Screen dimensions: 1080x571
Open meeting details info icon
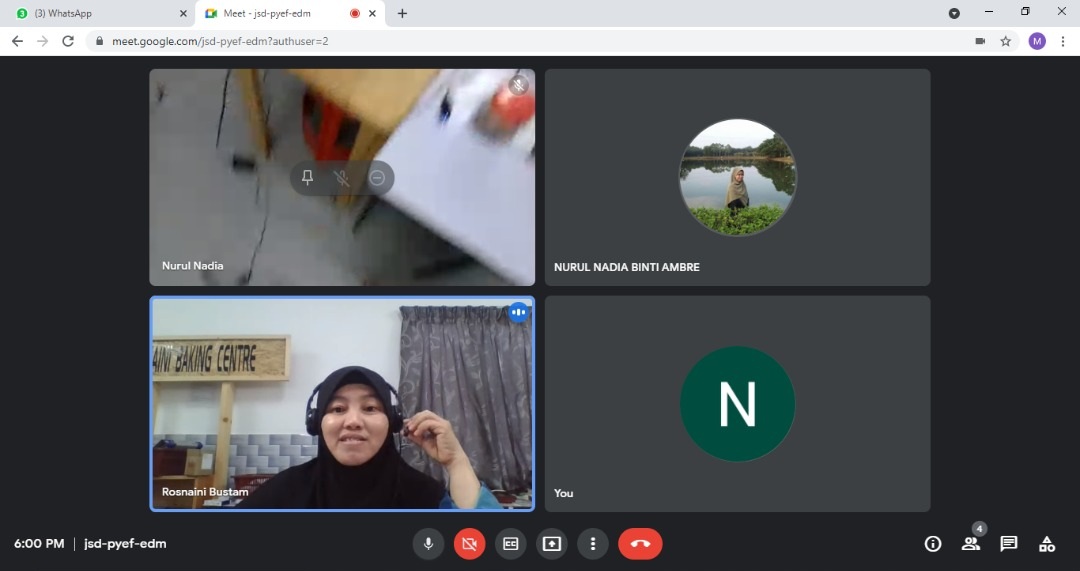coord(932,544)
